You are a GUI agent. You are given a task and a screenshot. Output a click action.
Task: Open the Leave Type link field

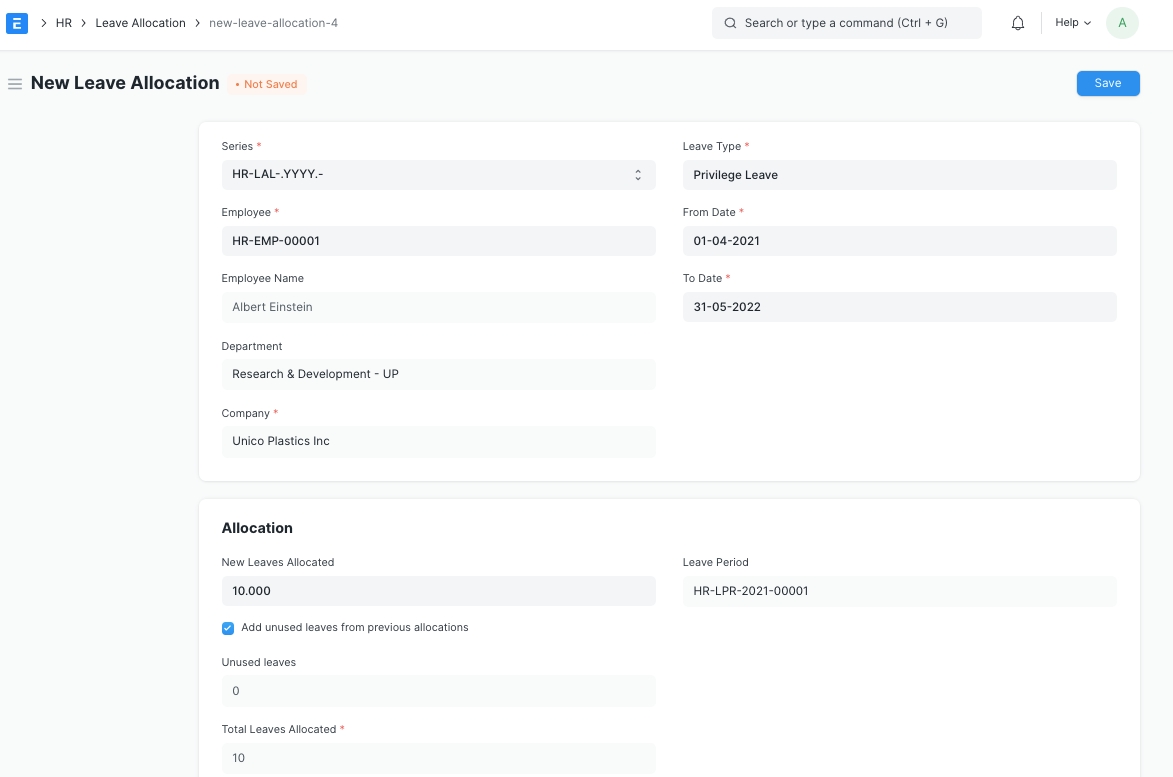coord(898,175)
